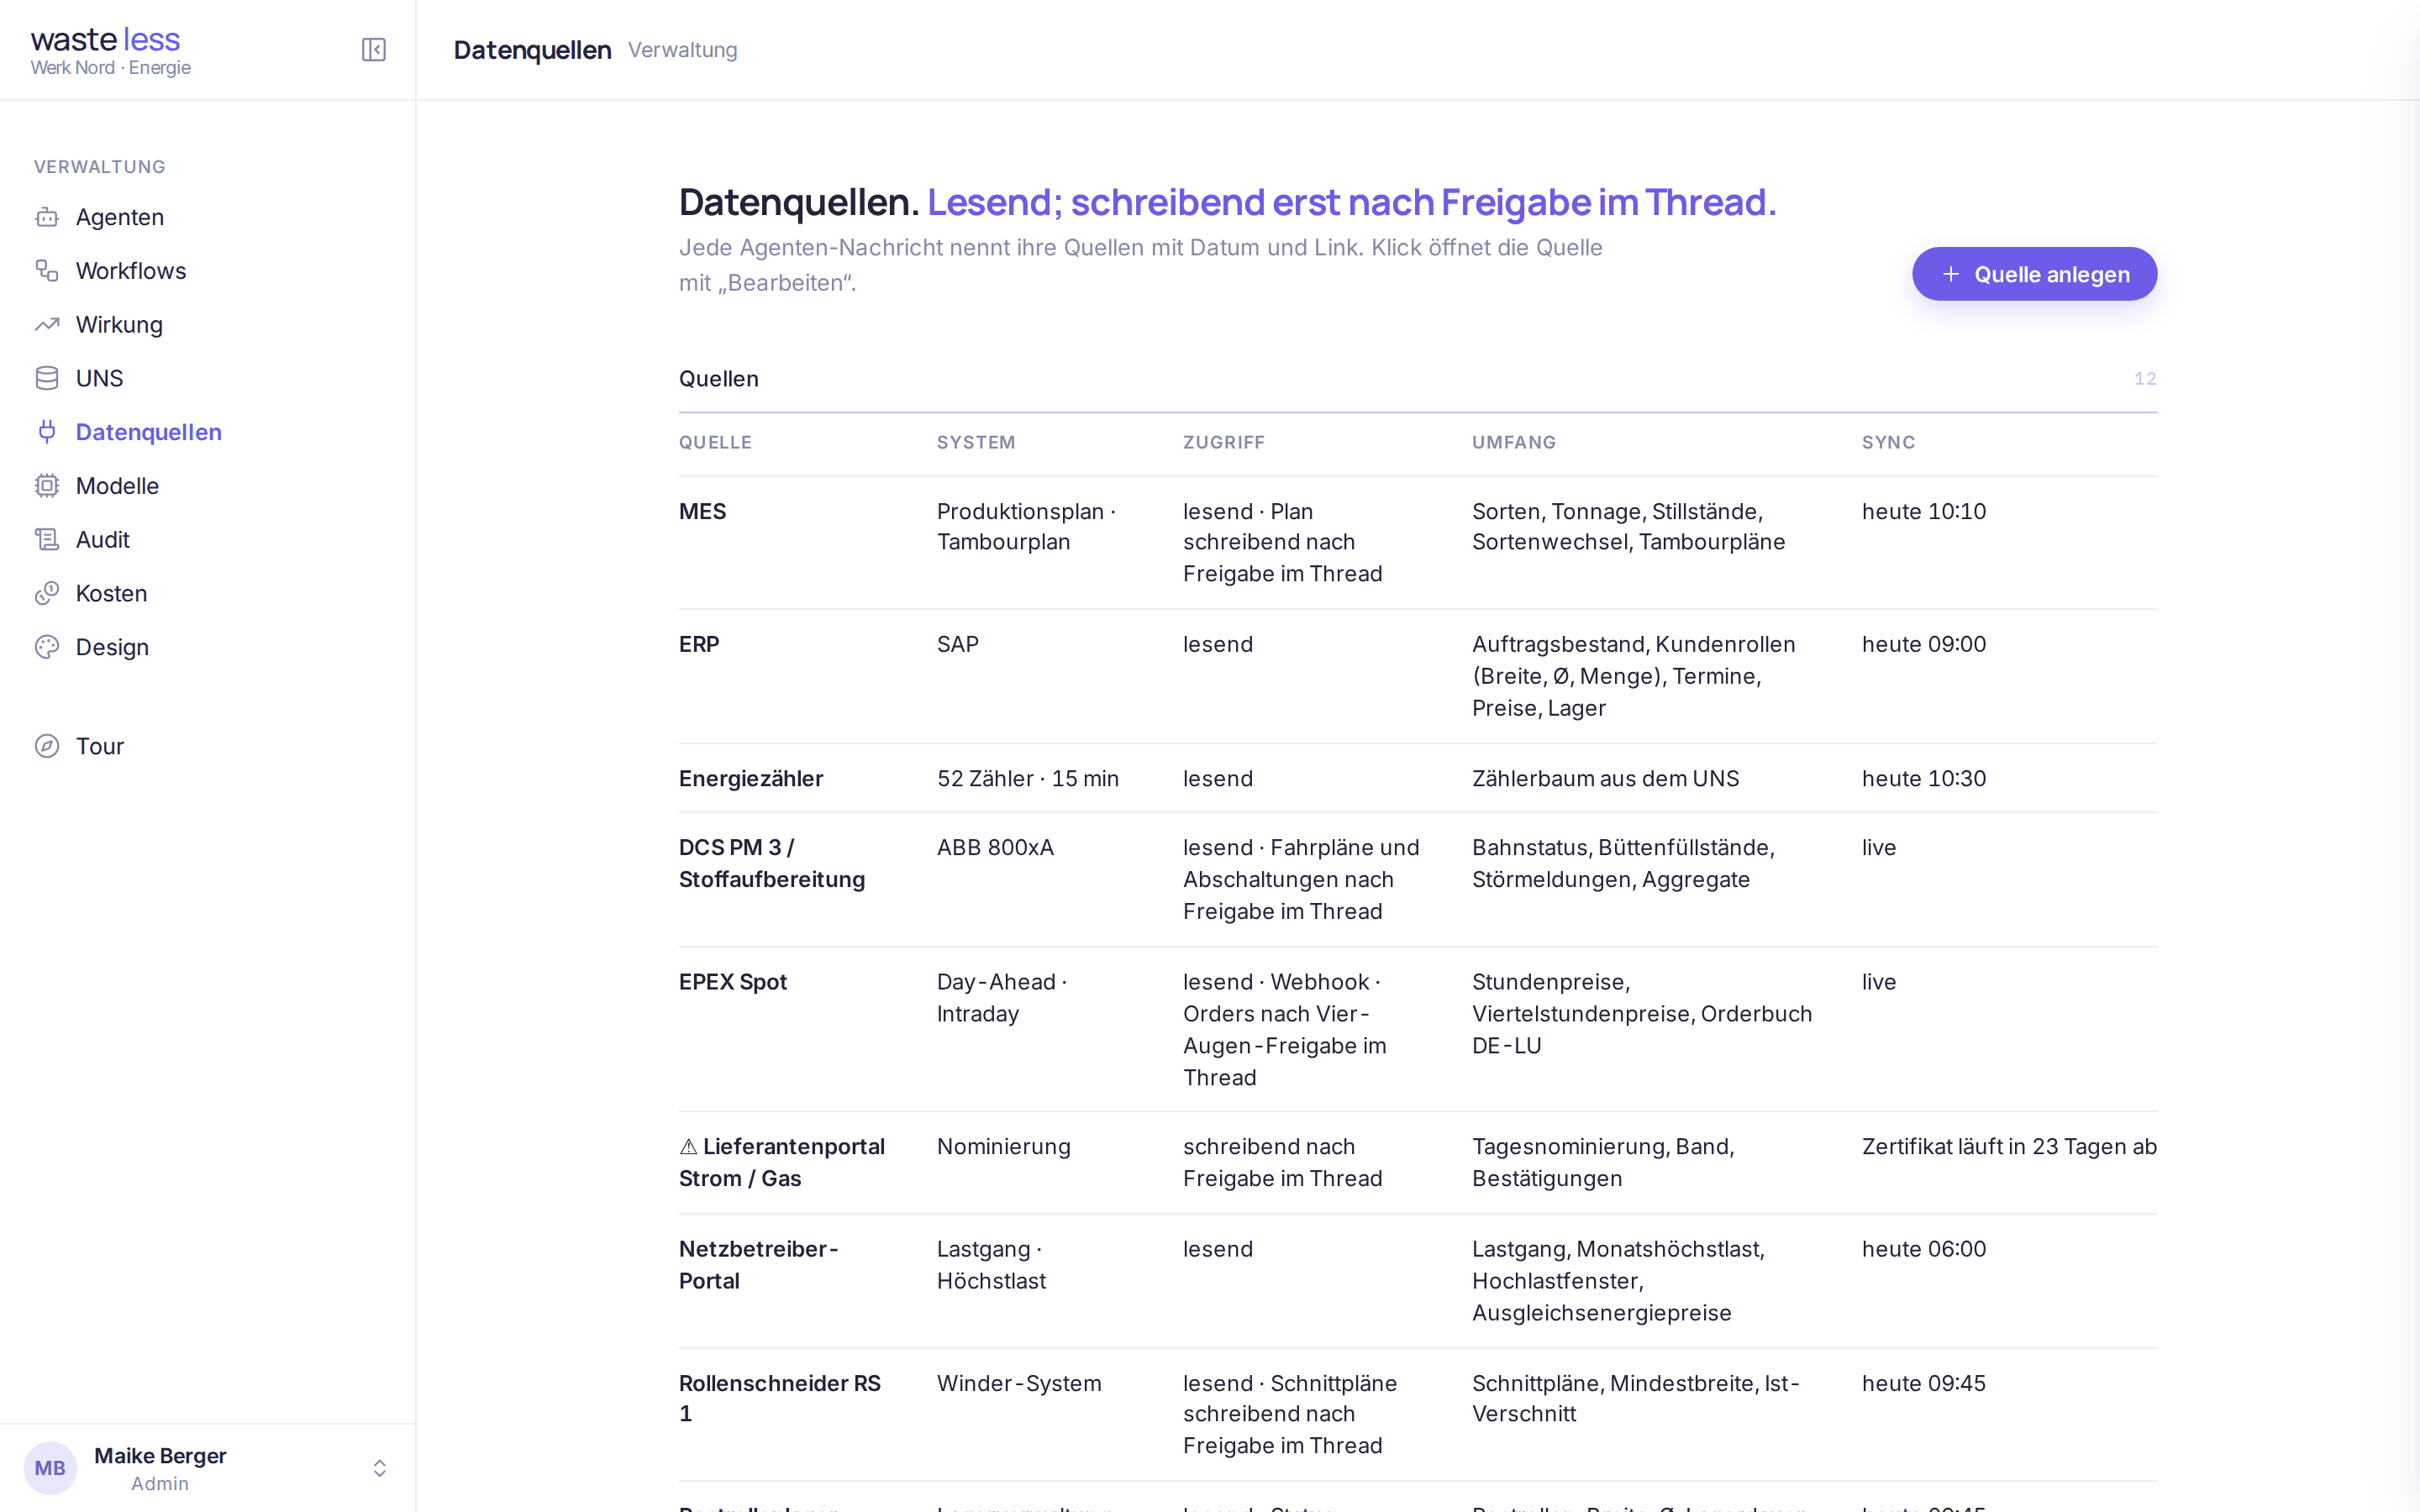Click the Modelle chip icon
2420x1512 pixels.
pos(47,486)
